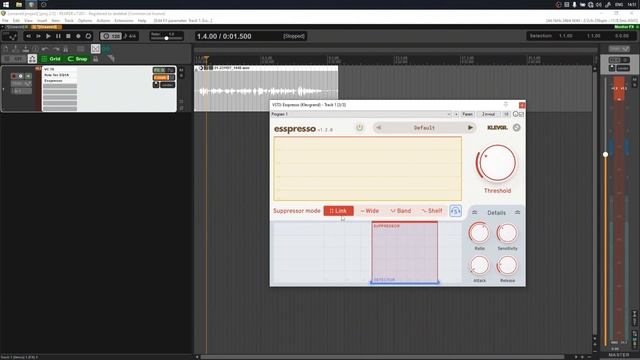
Task: Click the Threshold knob
Action: [x=497, y=163]
